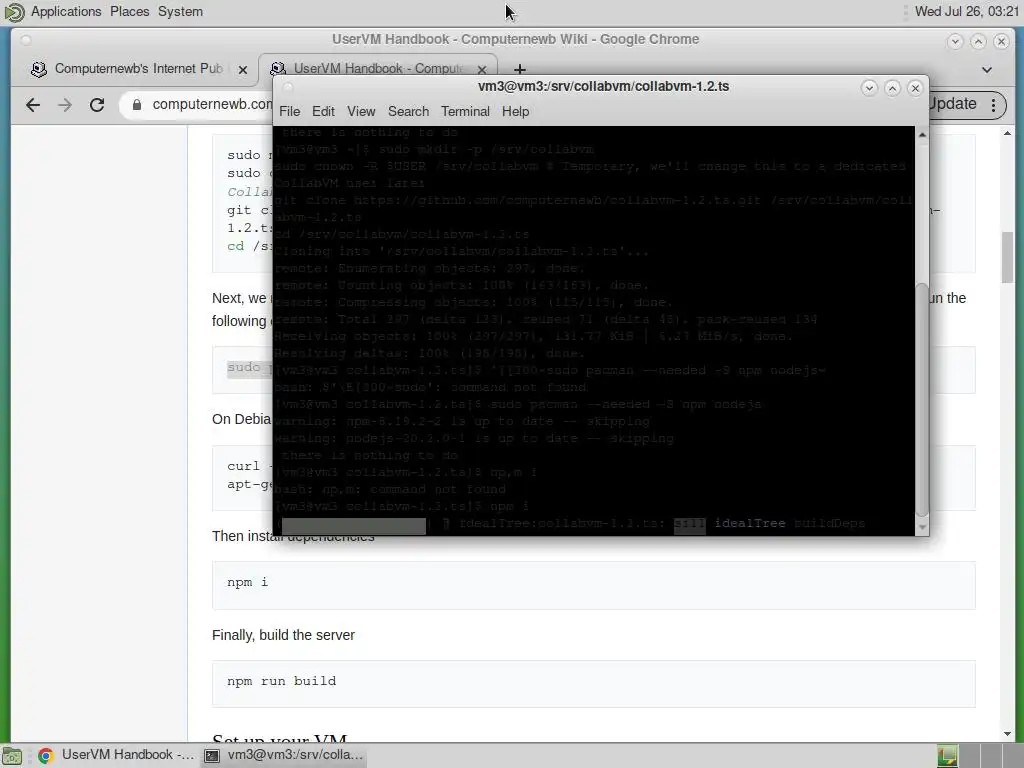The height and width of the screenshot is (768, 1024).
Task: Click Chrome page scrollbar thumb
Action: click(1007, 257)
